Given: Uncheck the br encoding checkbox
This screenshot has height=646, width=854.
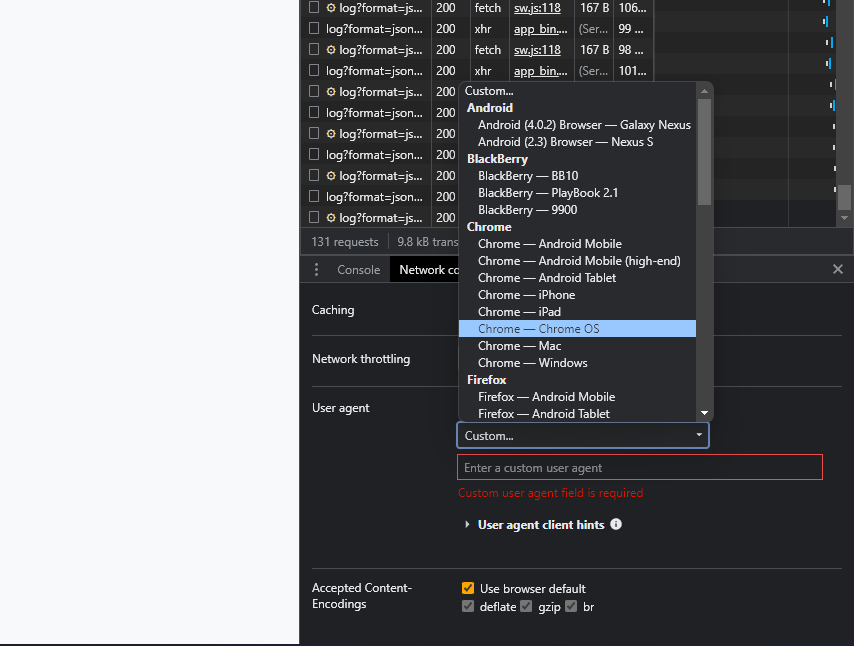Looking at the screenshot, I should coord(570,606).
